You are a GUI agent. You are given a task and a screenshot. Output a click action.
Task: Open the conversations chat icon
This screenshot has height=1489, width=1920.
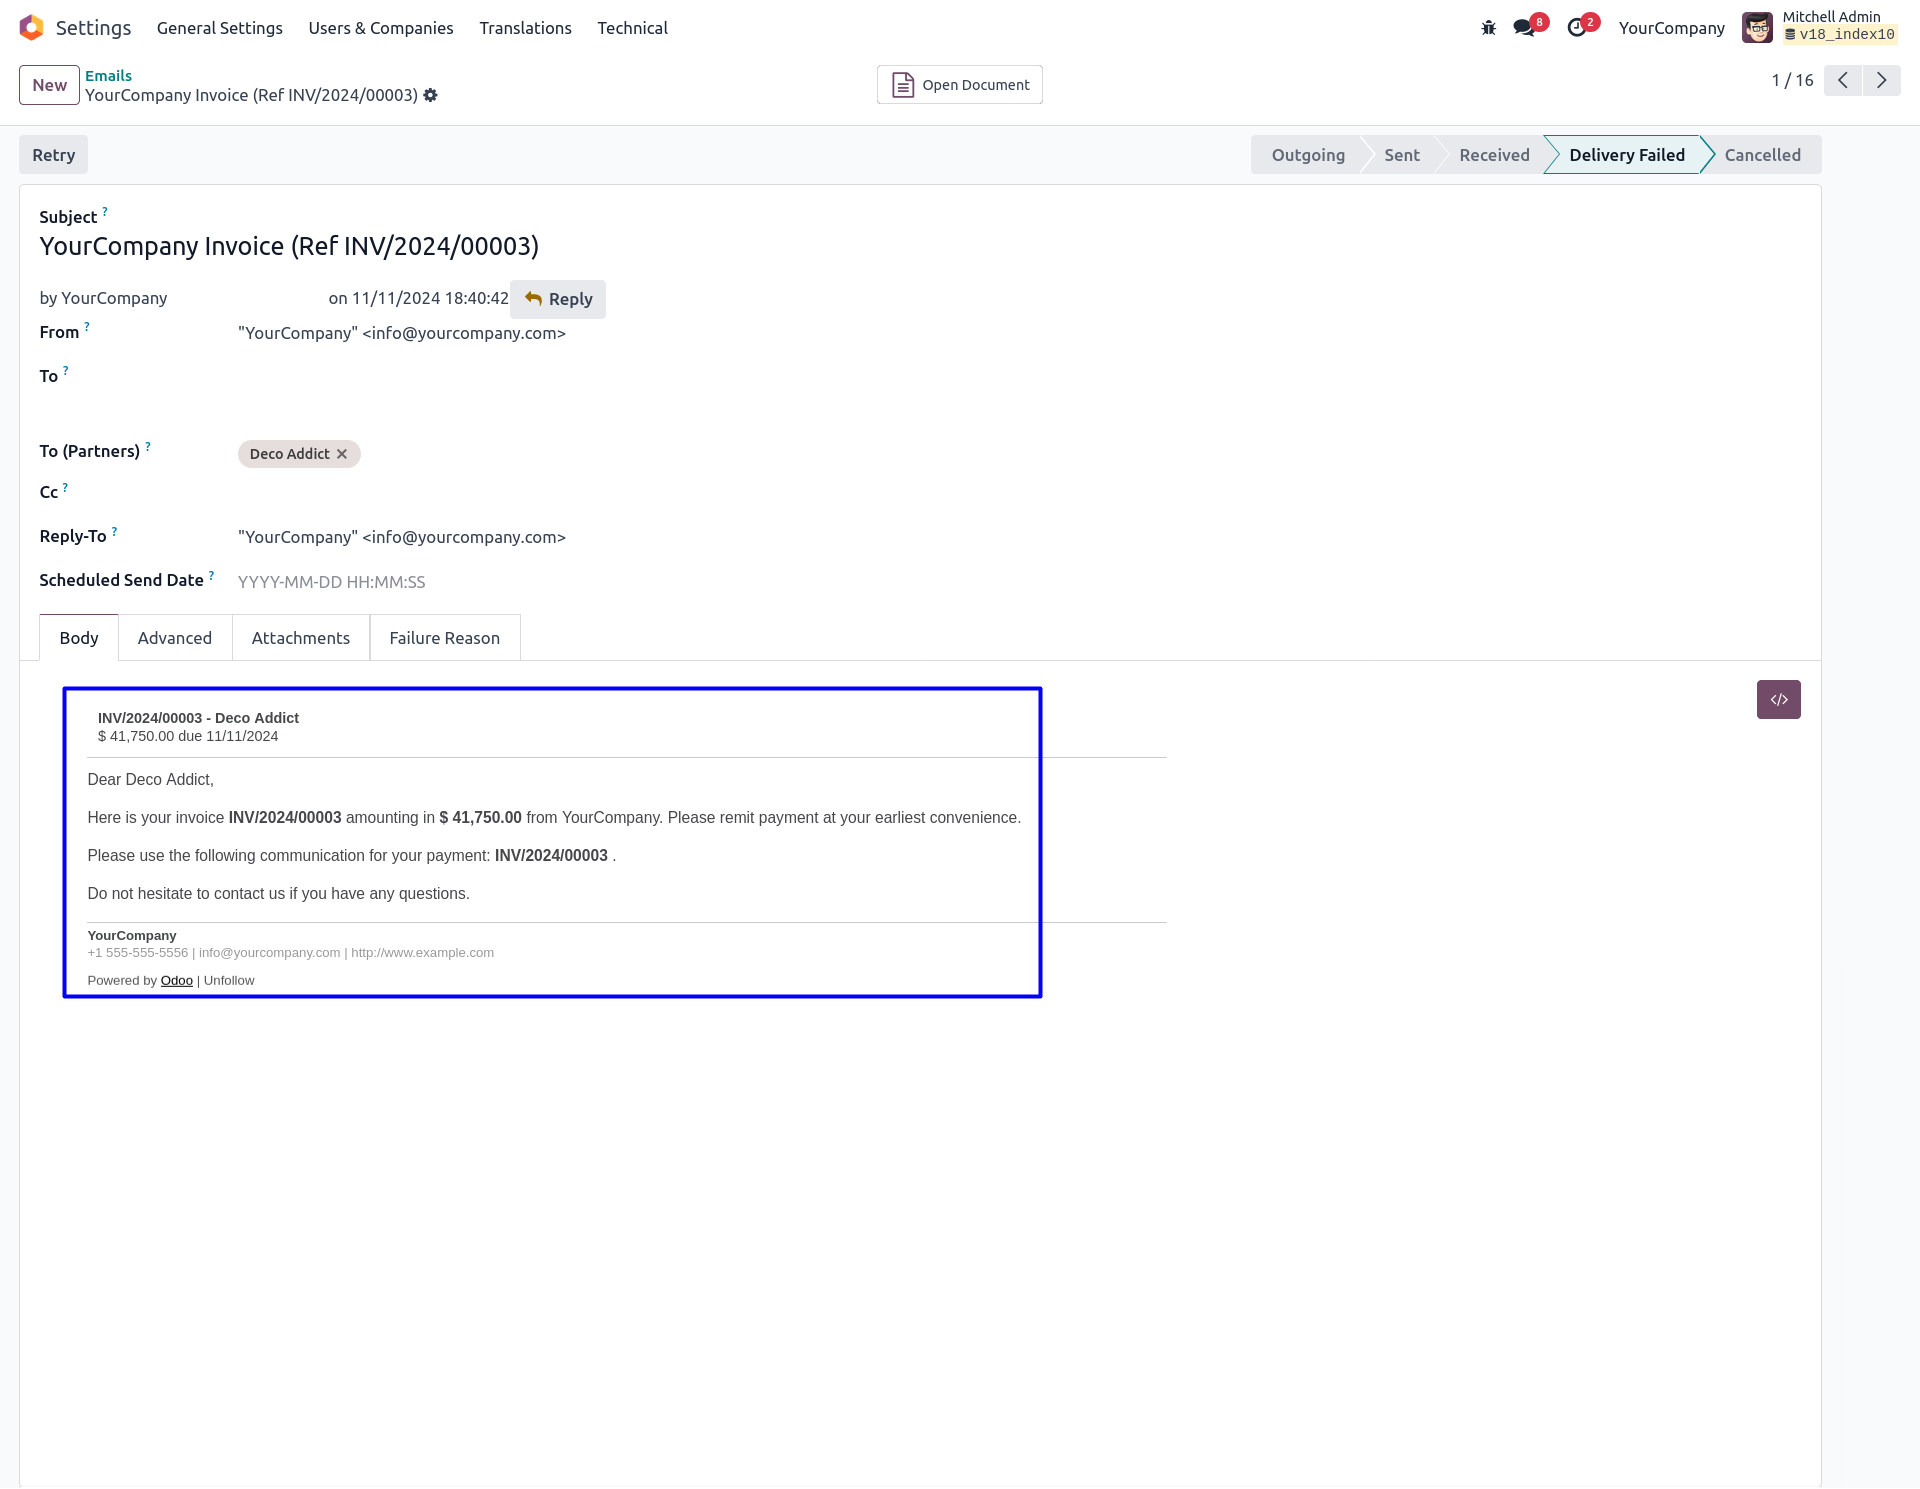click(x=1524, y=28)
